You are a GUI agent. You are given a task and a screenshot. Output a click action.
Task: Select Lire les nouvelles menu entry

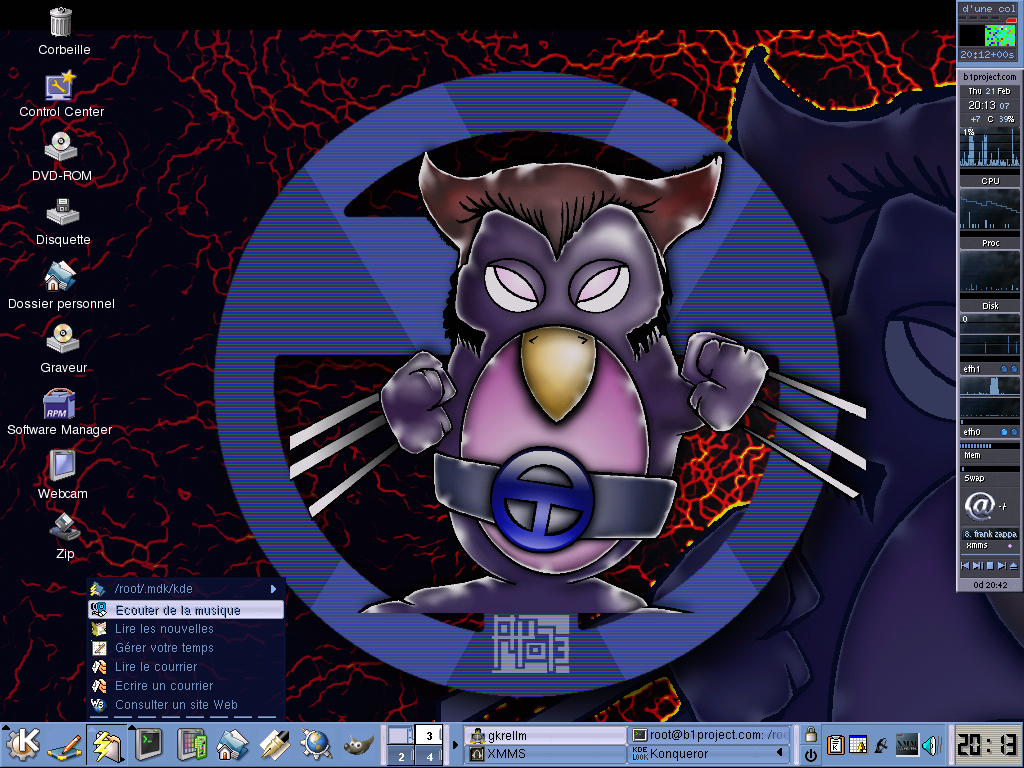[x=186, y=629]
